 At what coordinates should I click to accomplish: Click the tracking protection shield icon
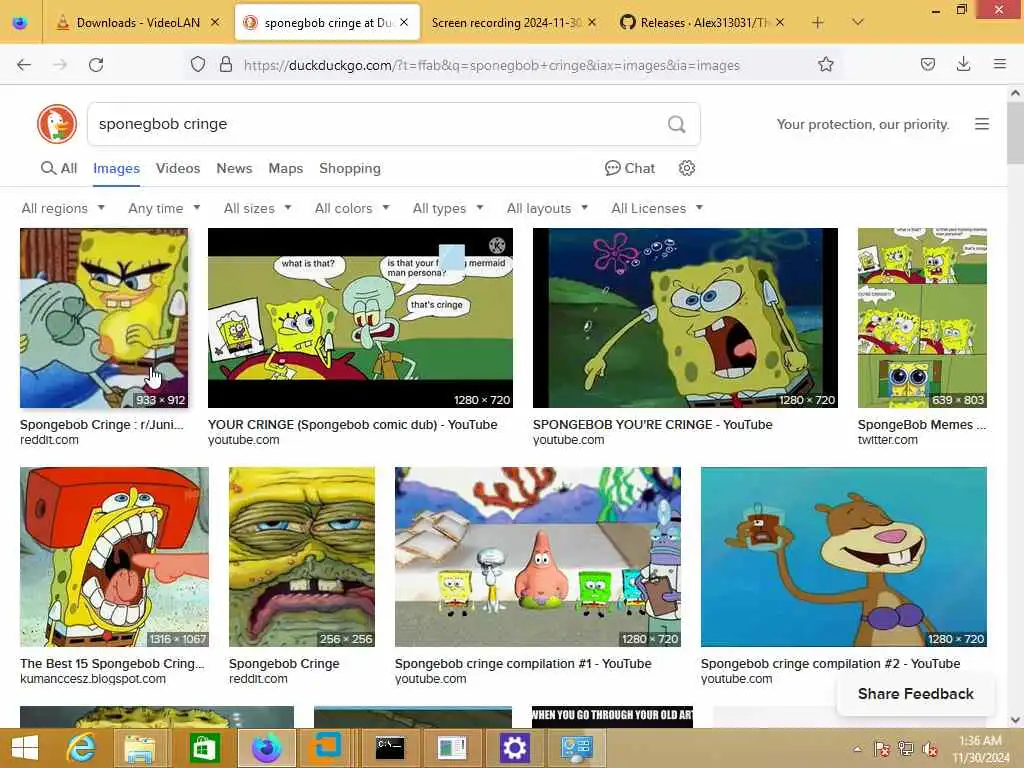pyautogui.click(x=198, y=65)
